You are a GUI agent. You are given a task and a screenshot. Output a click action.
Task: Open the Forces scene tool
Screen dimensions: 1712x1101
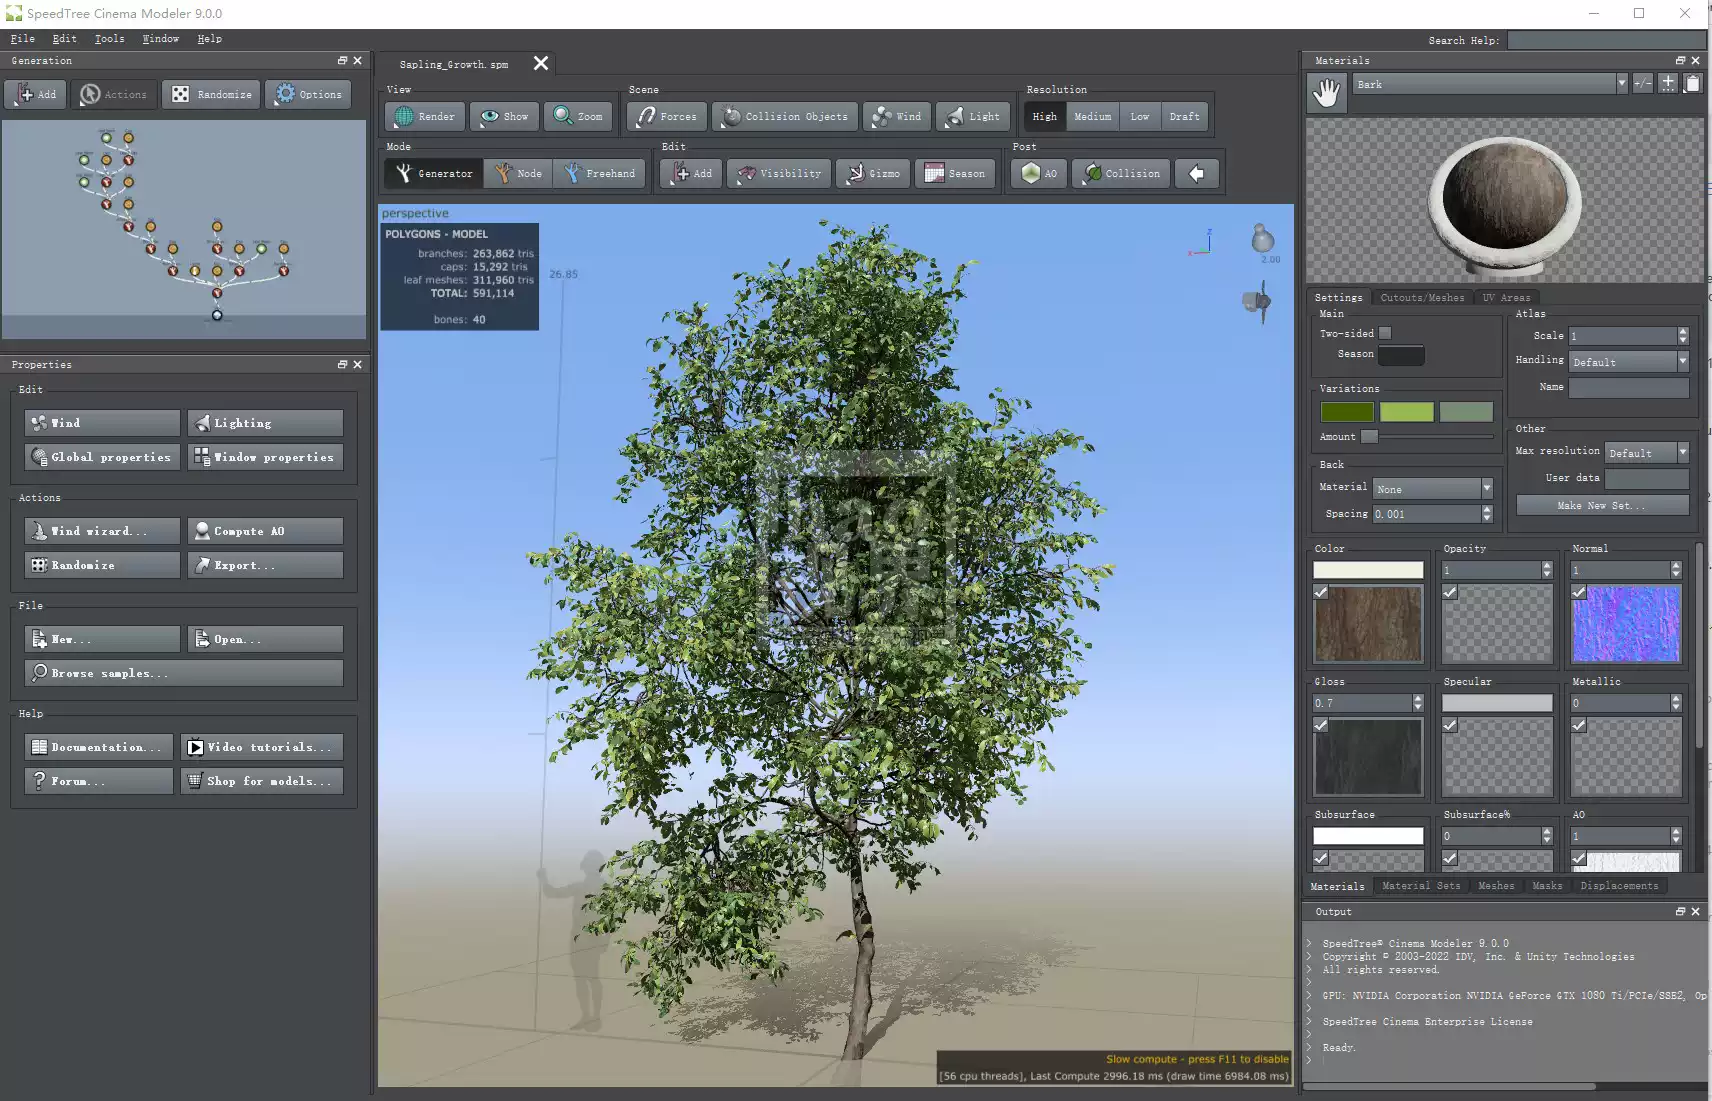(665, 116)
